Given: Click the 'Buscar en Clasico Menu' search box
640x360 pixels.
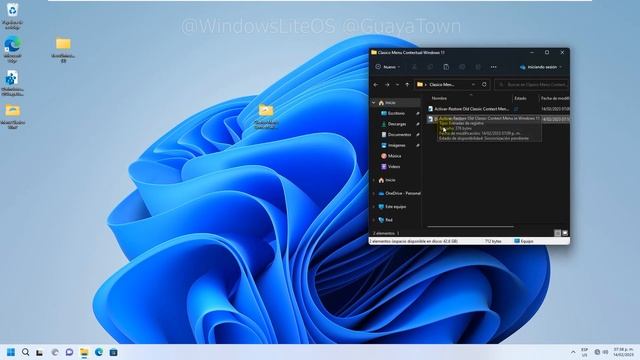Looking at the screenshot, I should (531, 84).
